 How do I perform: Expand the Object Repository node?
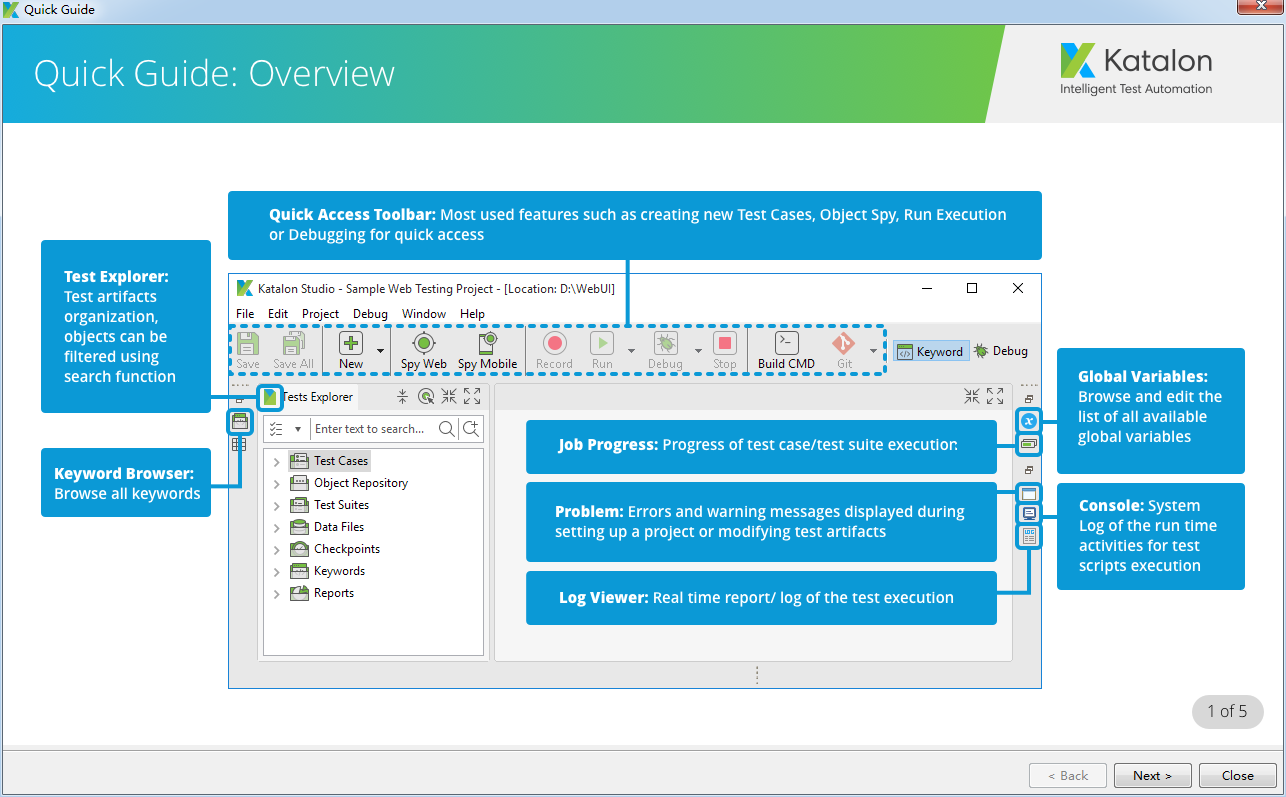(x=277, y=483)
